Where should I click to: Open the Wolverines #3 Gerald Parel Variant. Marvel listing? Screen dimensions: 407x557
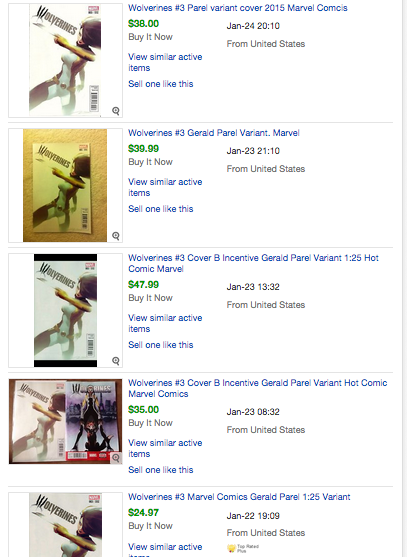214,133
